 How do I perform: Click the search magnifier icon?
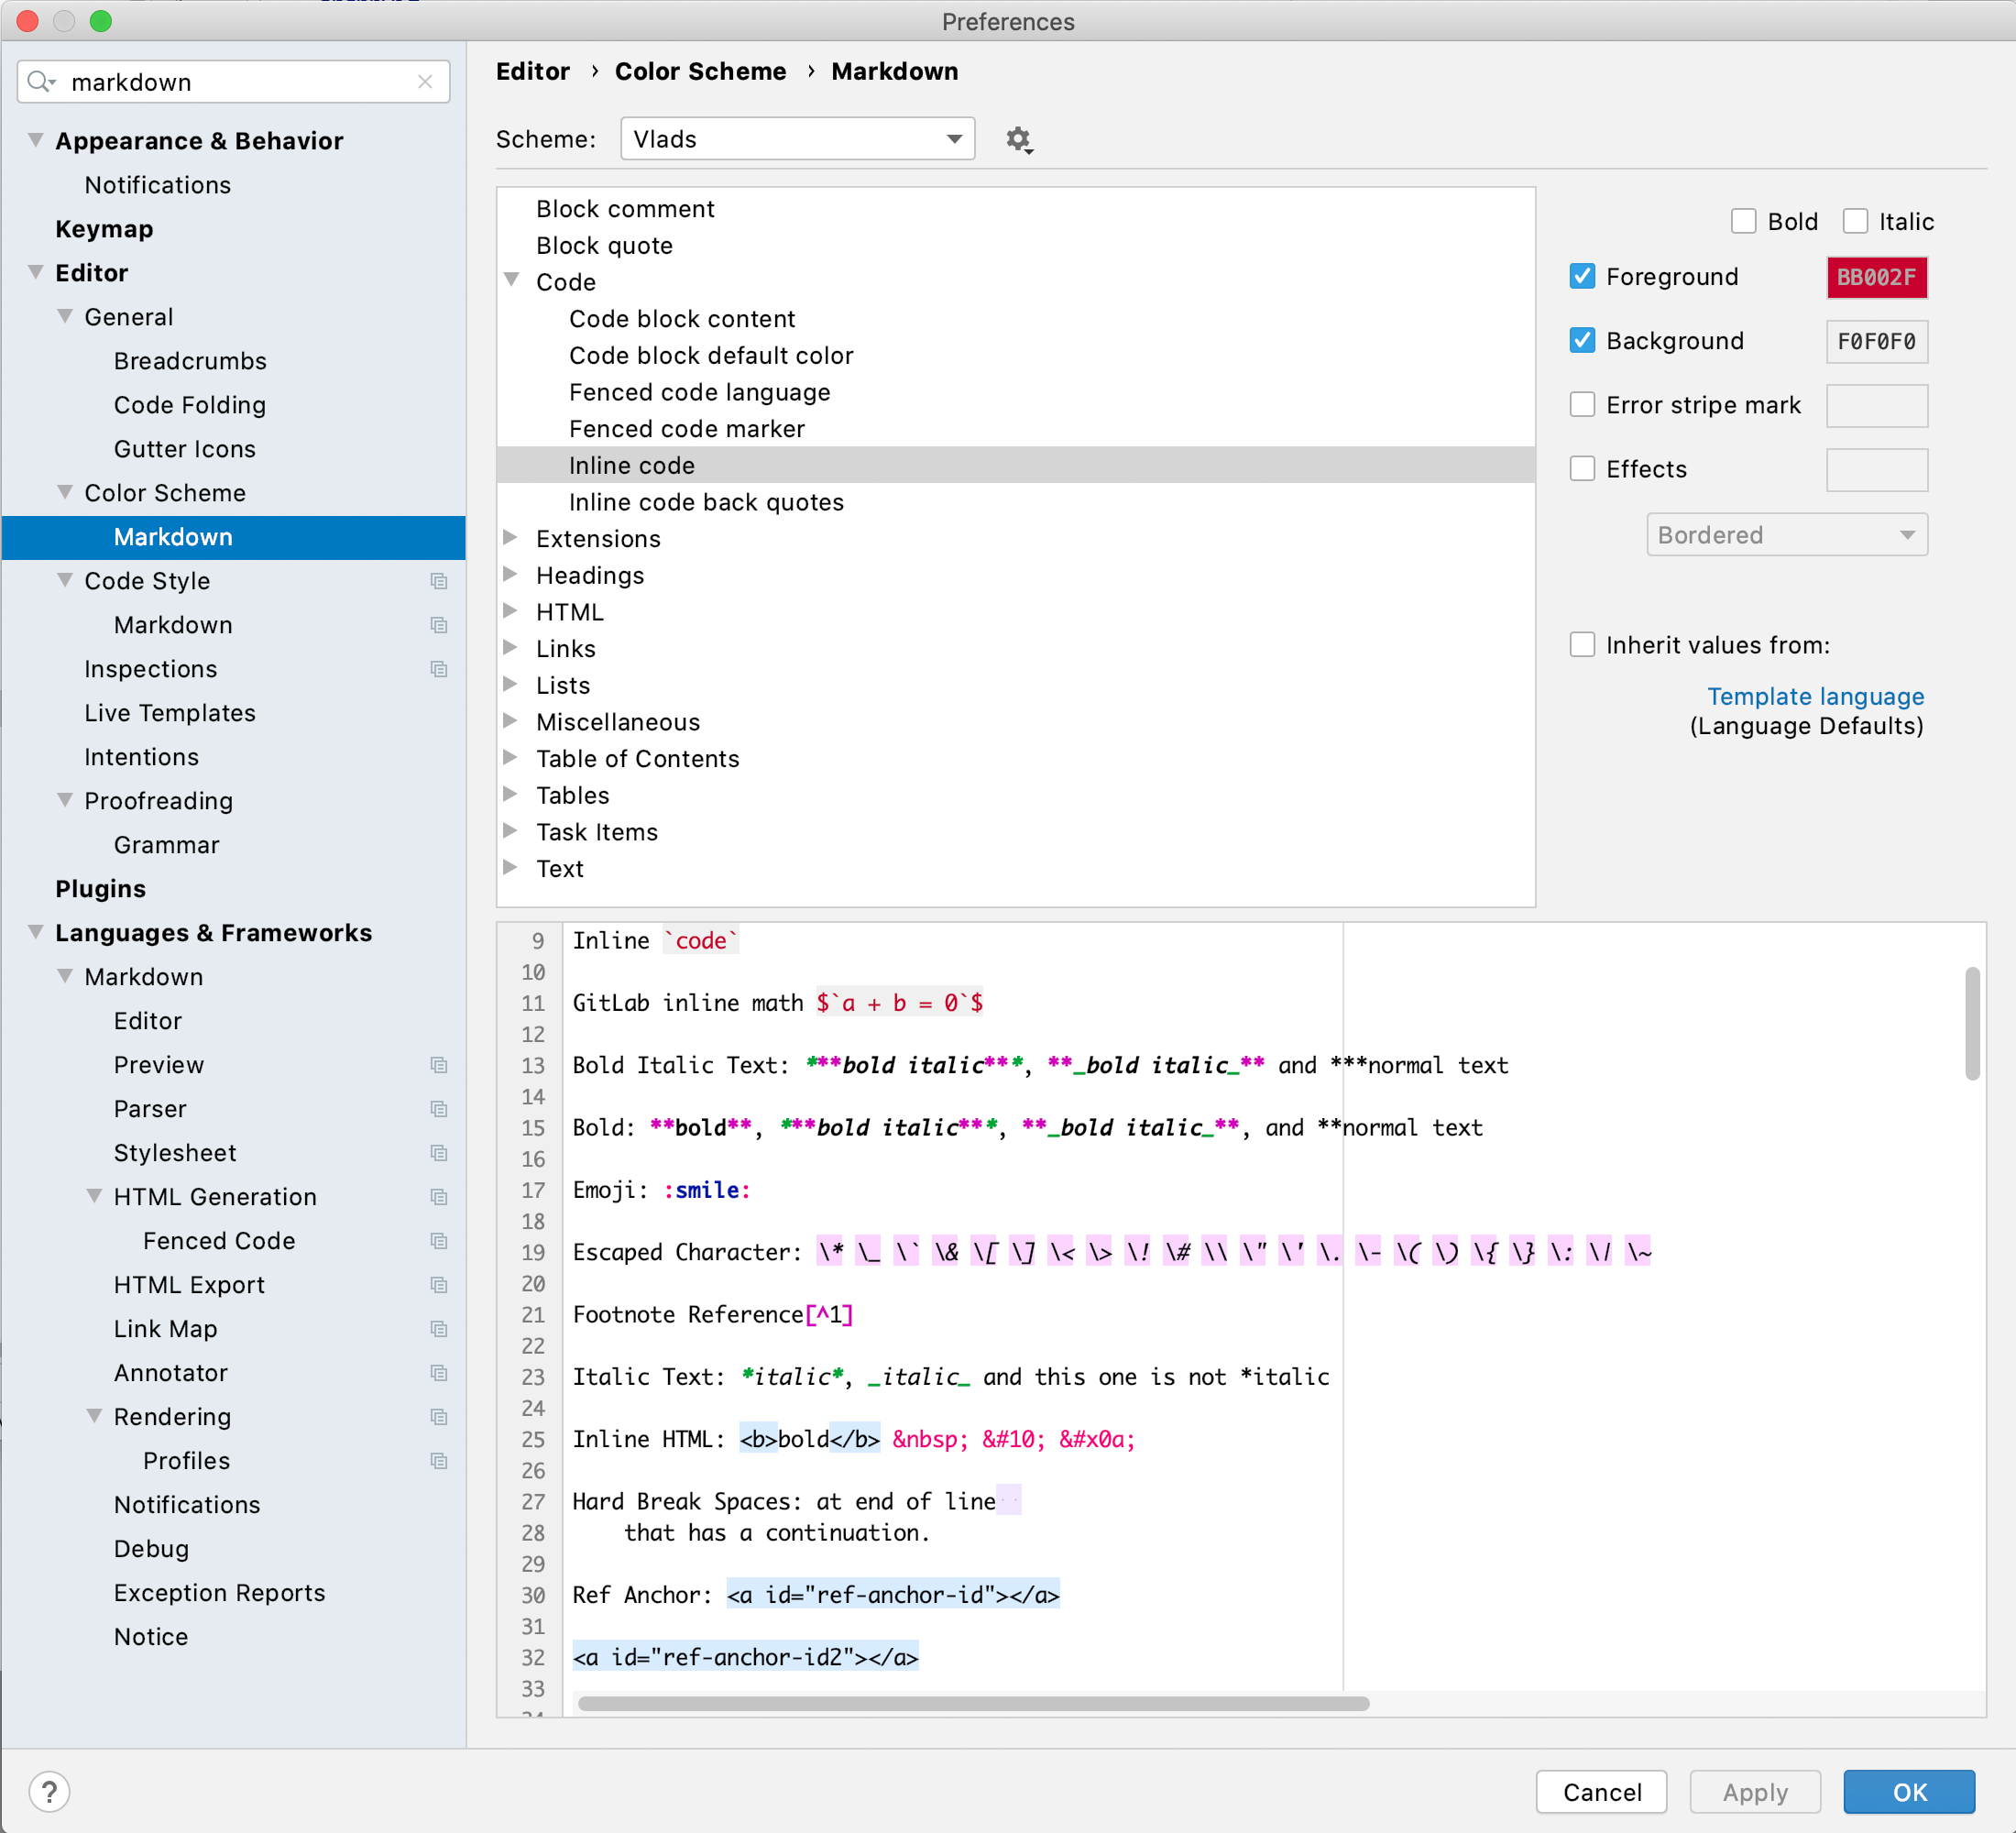40,82
